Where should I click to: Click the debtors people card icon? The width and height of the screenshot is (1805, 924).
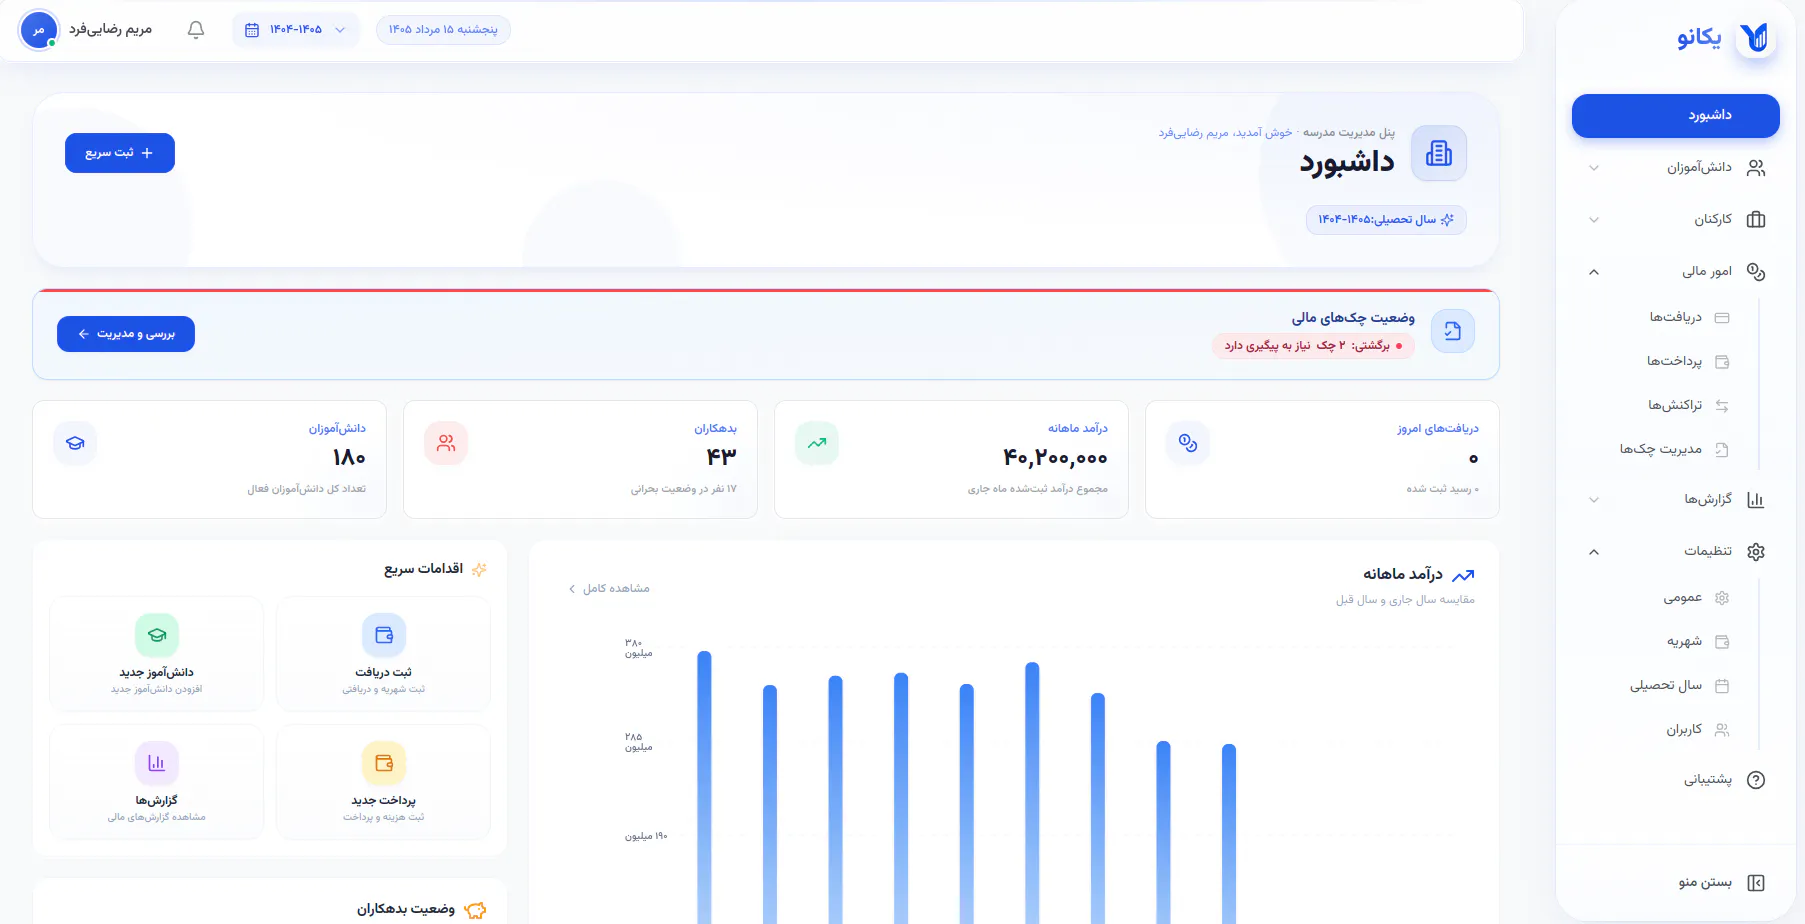pyautogui.click(x=446, y=443)
